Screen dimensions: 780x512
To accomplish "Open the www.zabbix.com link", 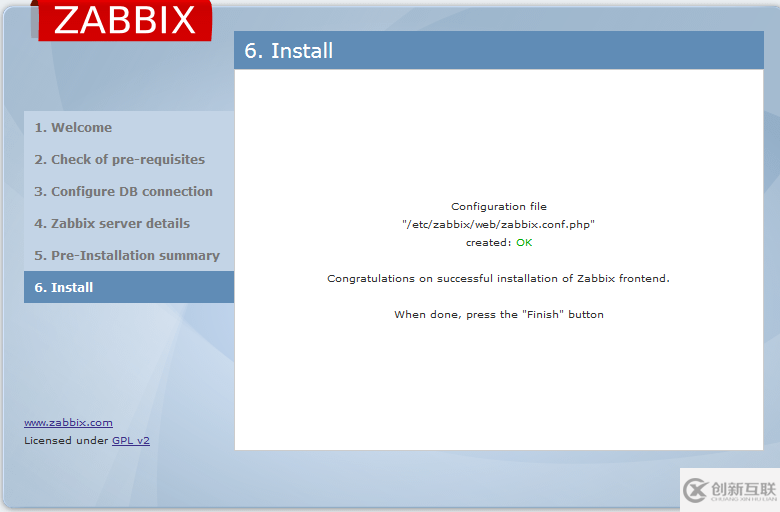I will (x=68, y=422).
